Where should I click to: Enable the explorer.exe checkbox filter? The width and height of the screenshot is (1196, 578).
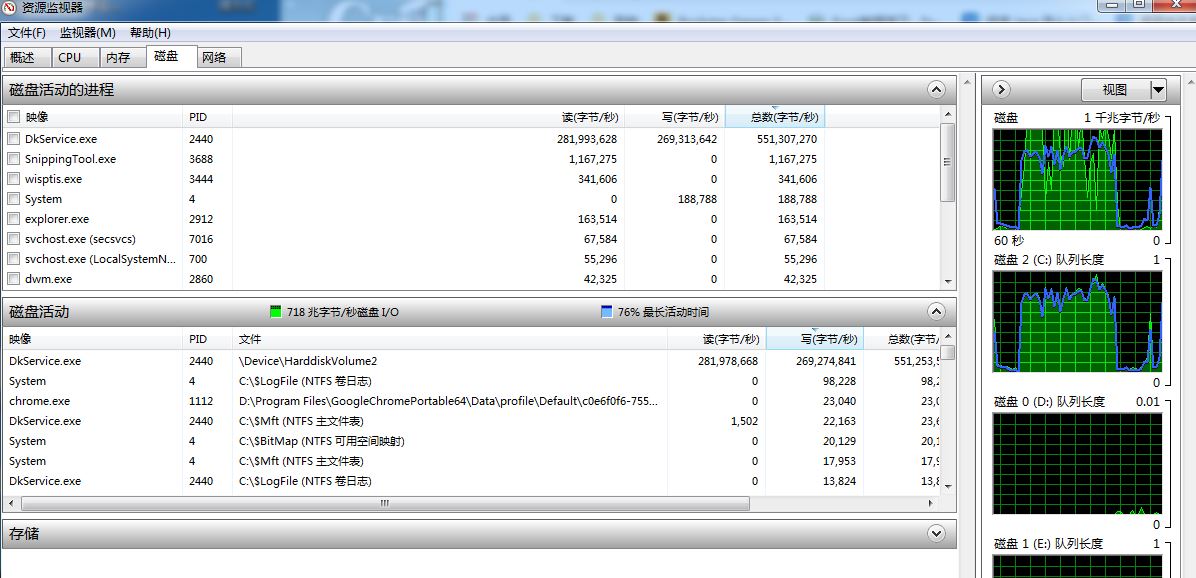(14, 219)
